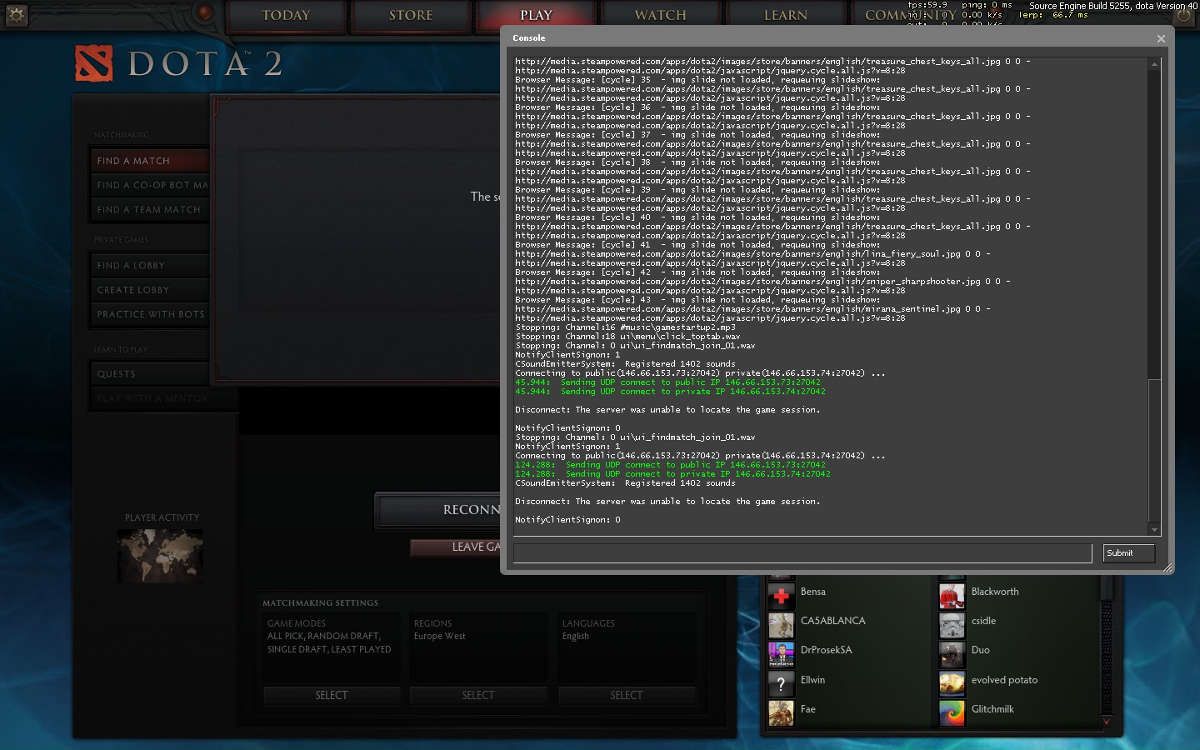Image resolution: width=1200 pixels, height=750 pixels.
Task: Open Ellwin's question mark avatar
Action: point(781,682)
